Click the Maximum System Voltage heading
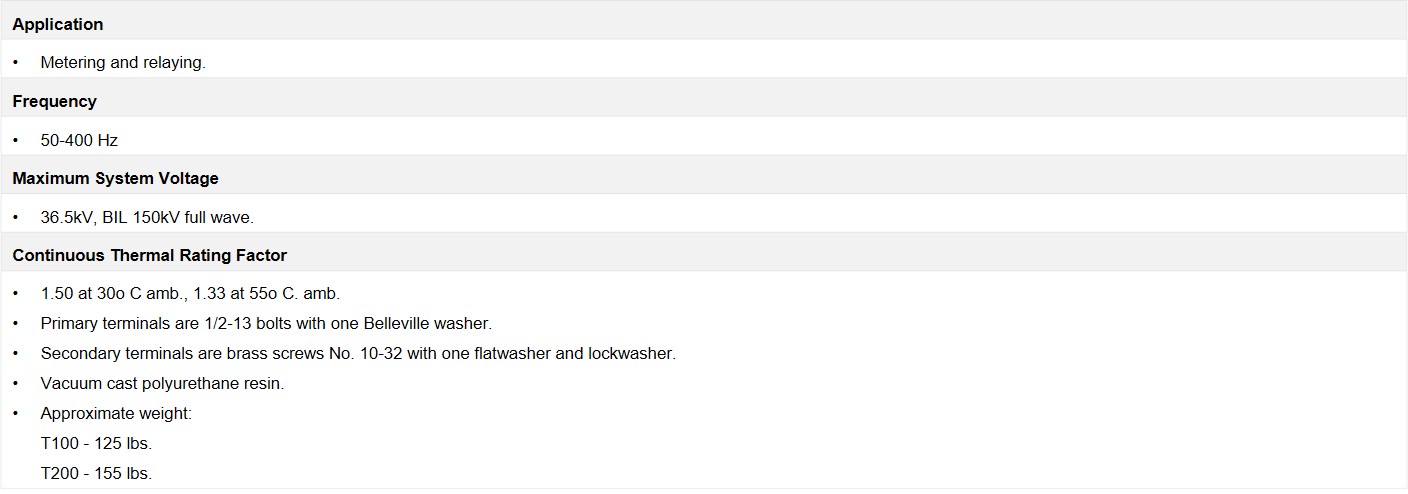Image resolution: width=1408 pixels, height=494 pixels. [115, 178]
